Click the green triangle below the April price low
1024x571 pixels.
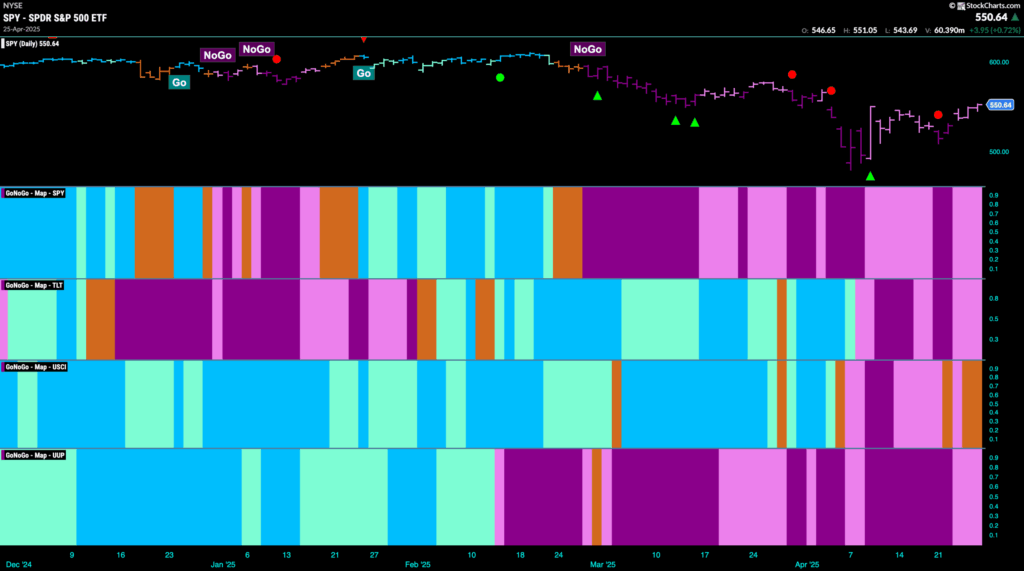point(870,176)
